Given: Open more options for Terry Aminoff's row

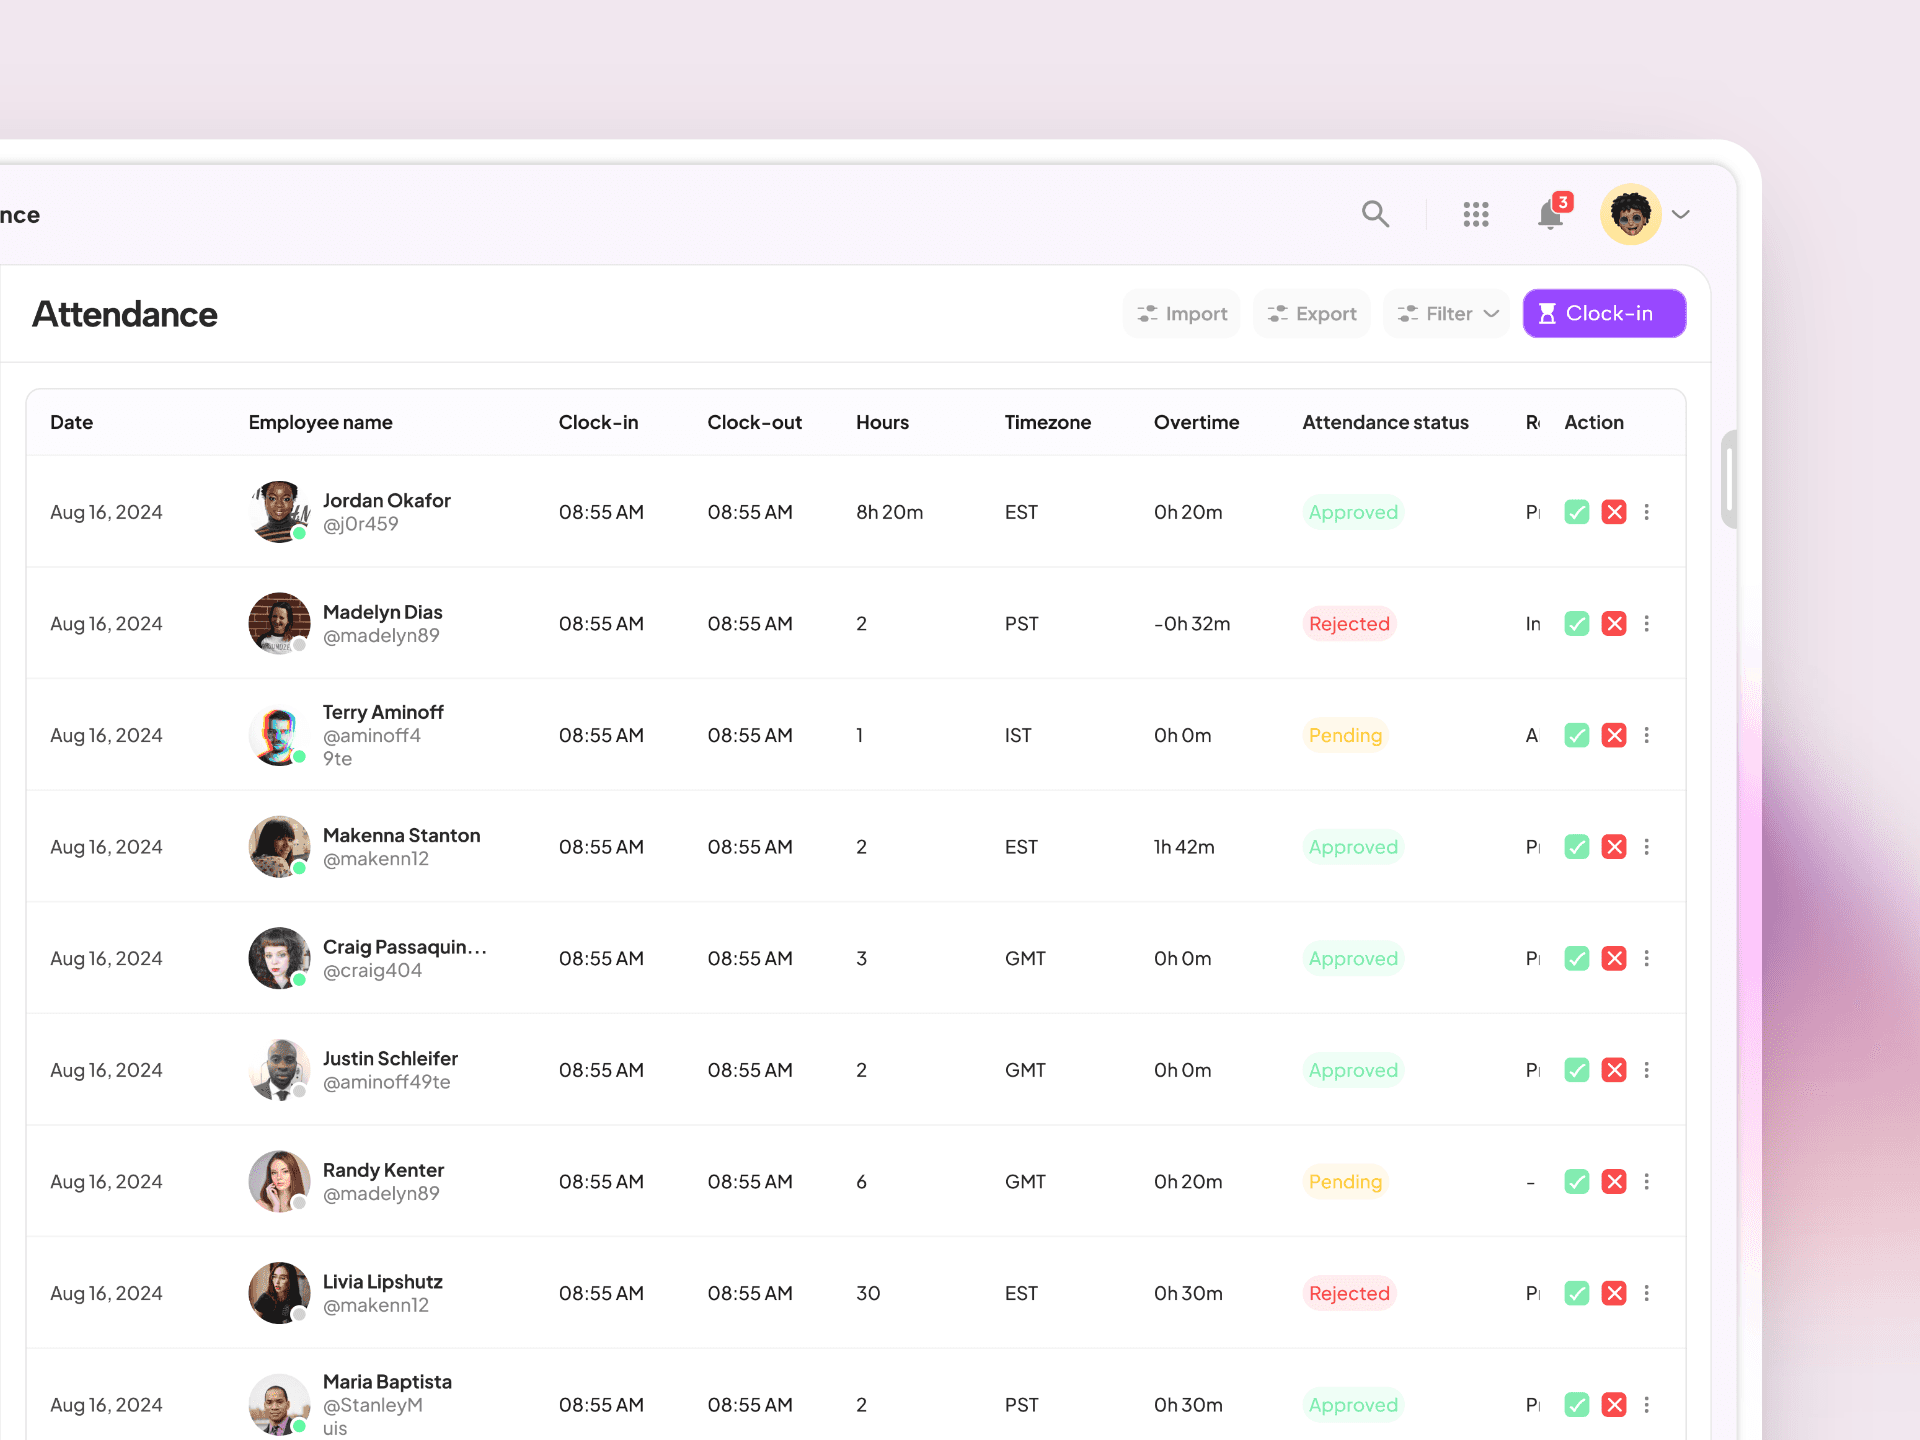Looking at the screenshot, I should tap(1646, 735).
